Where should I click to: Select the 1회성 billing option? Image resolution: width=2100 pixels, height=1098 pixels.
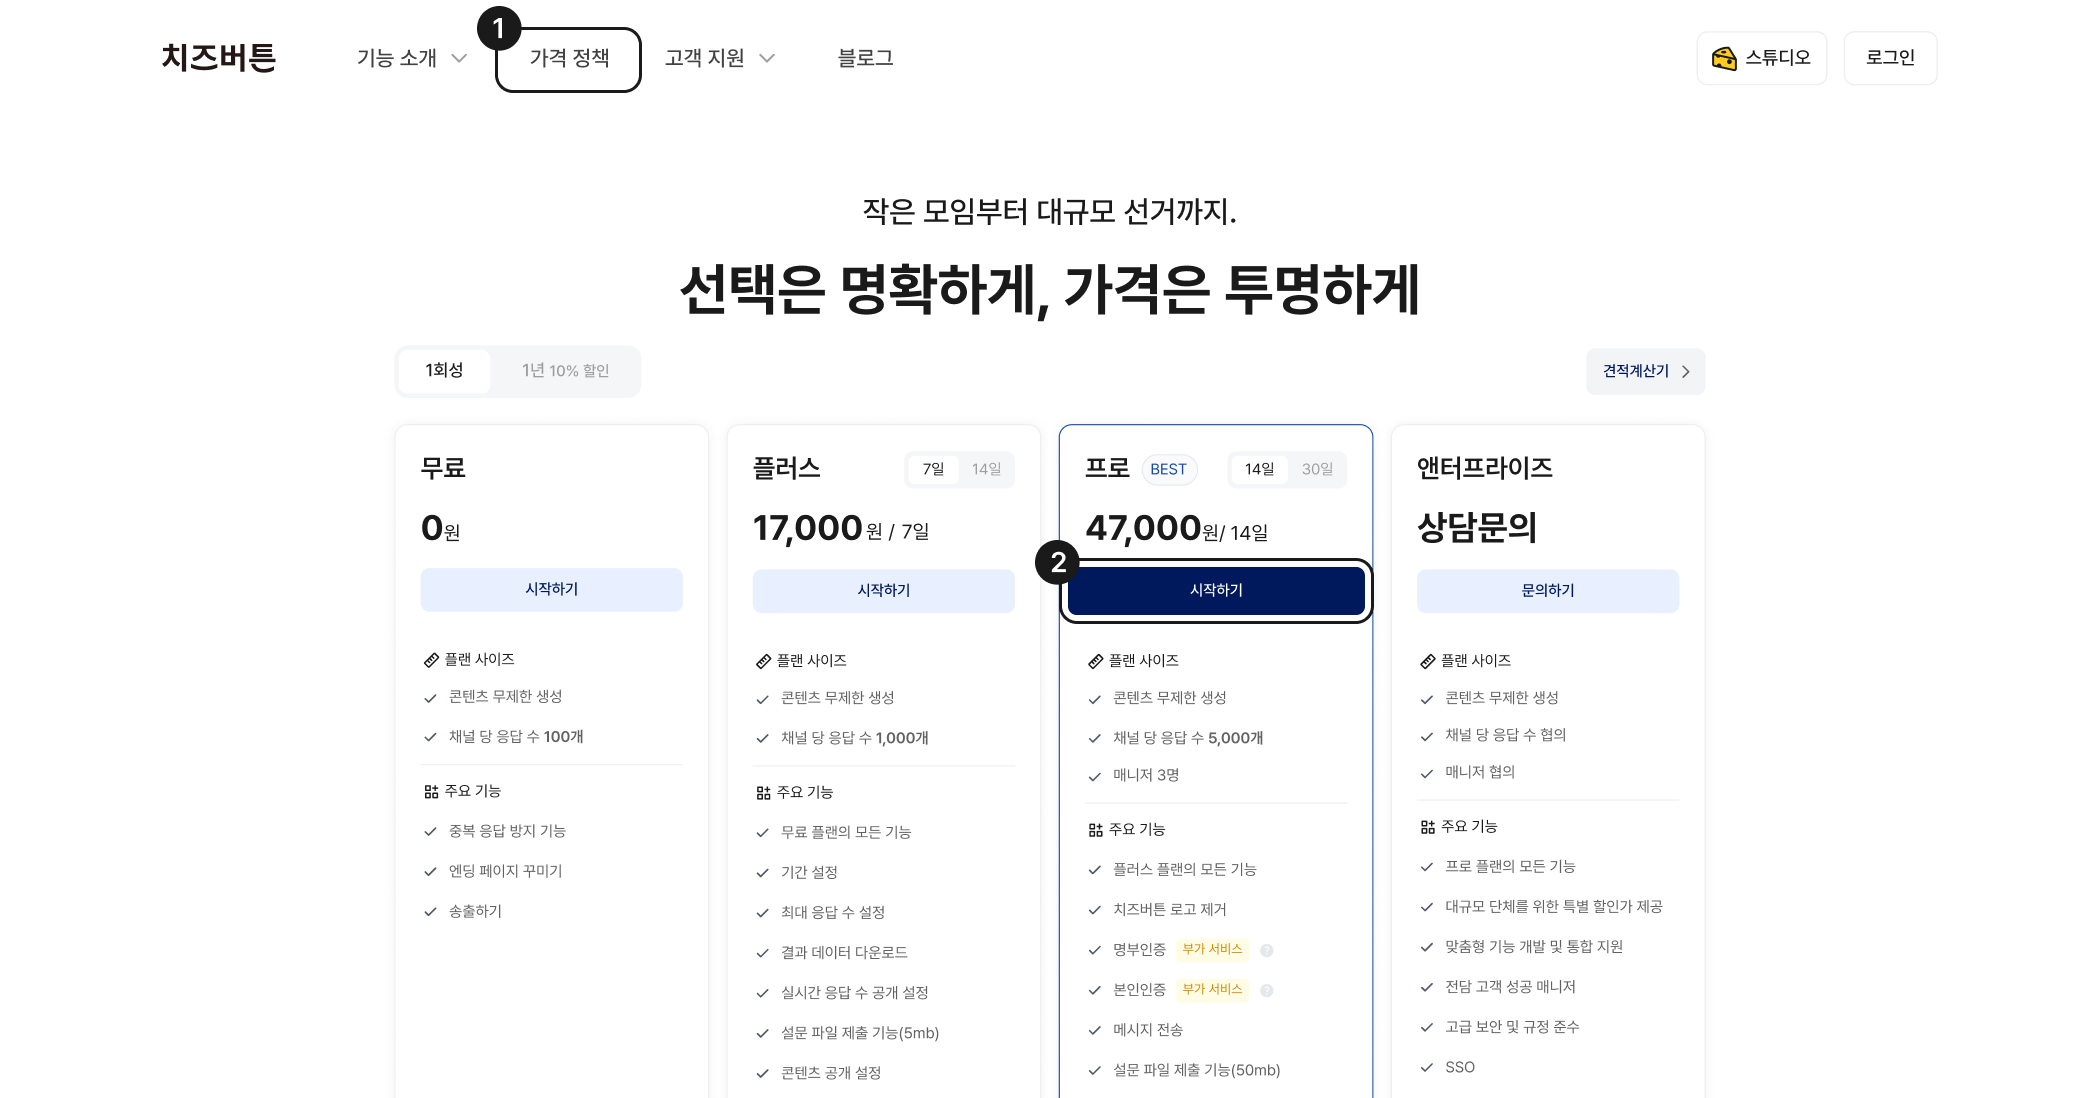pos(444,371)
